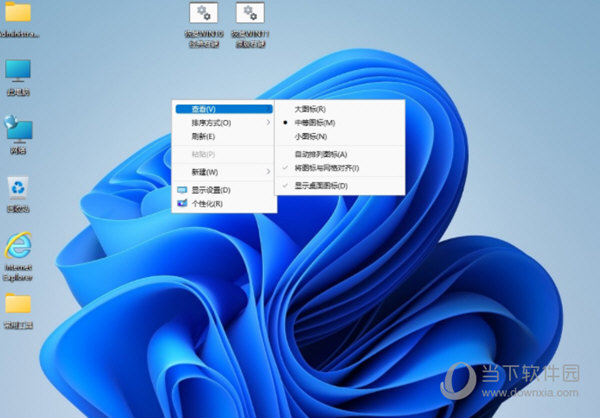Expand the 排序方式(O) sort-by submenu
The height and width of the screenshot is (418, 600).
[x=224, y=123]
